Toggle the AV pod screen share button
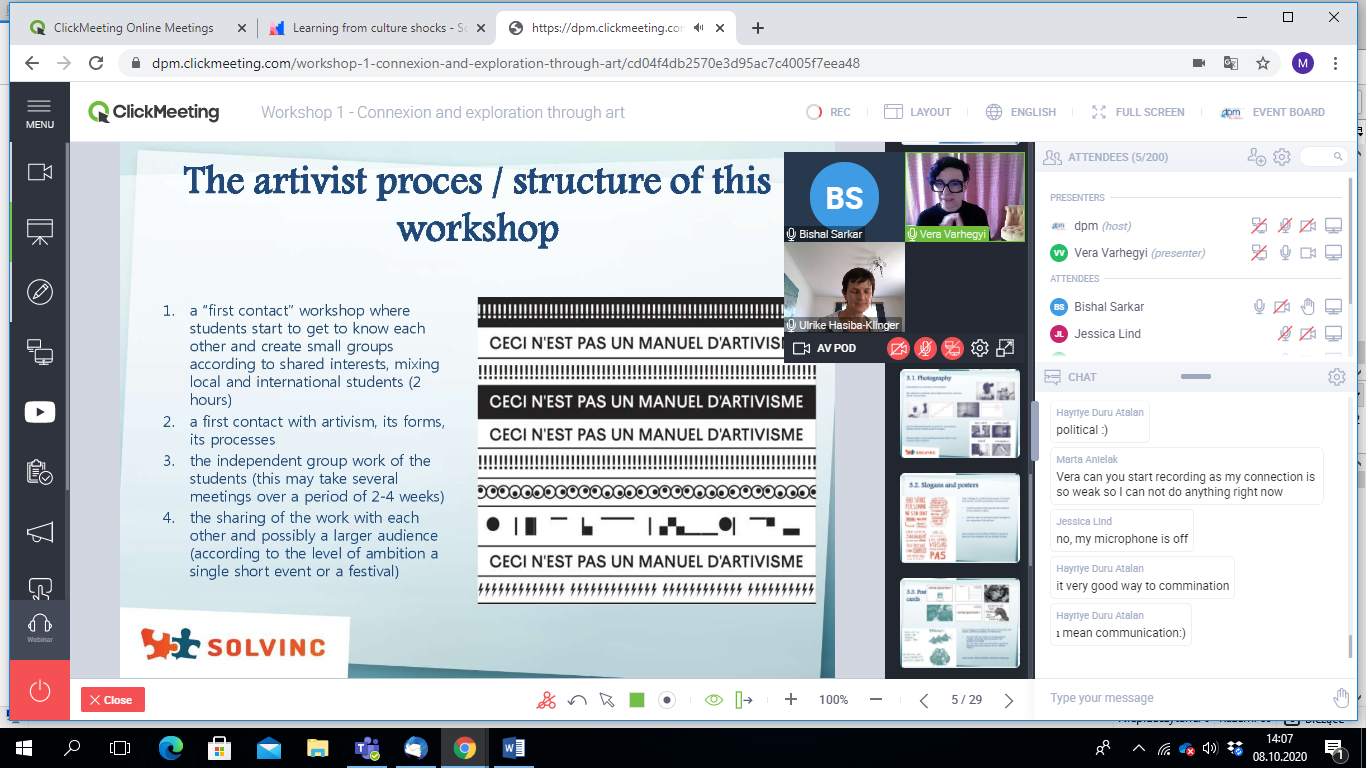The width and height of the screenshot is (1366, 768). 953,348
